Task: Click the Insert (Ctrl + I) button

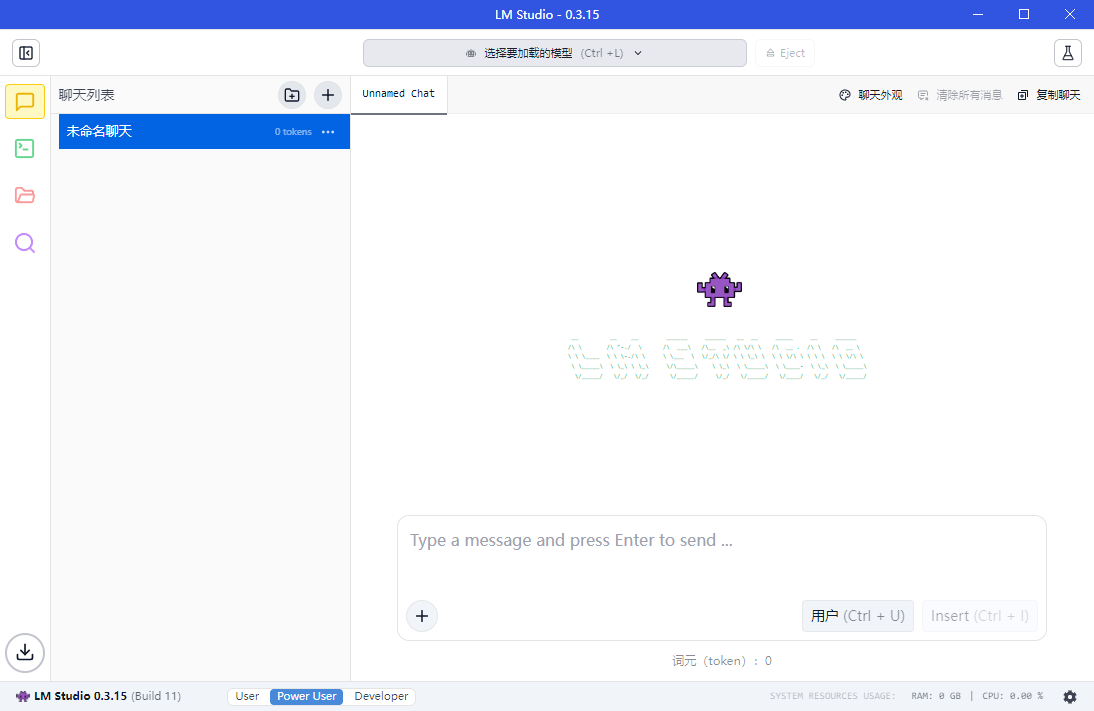Action: (x=980, y=616)
